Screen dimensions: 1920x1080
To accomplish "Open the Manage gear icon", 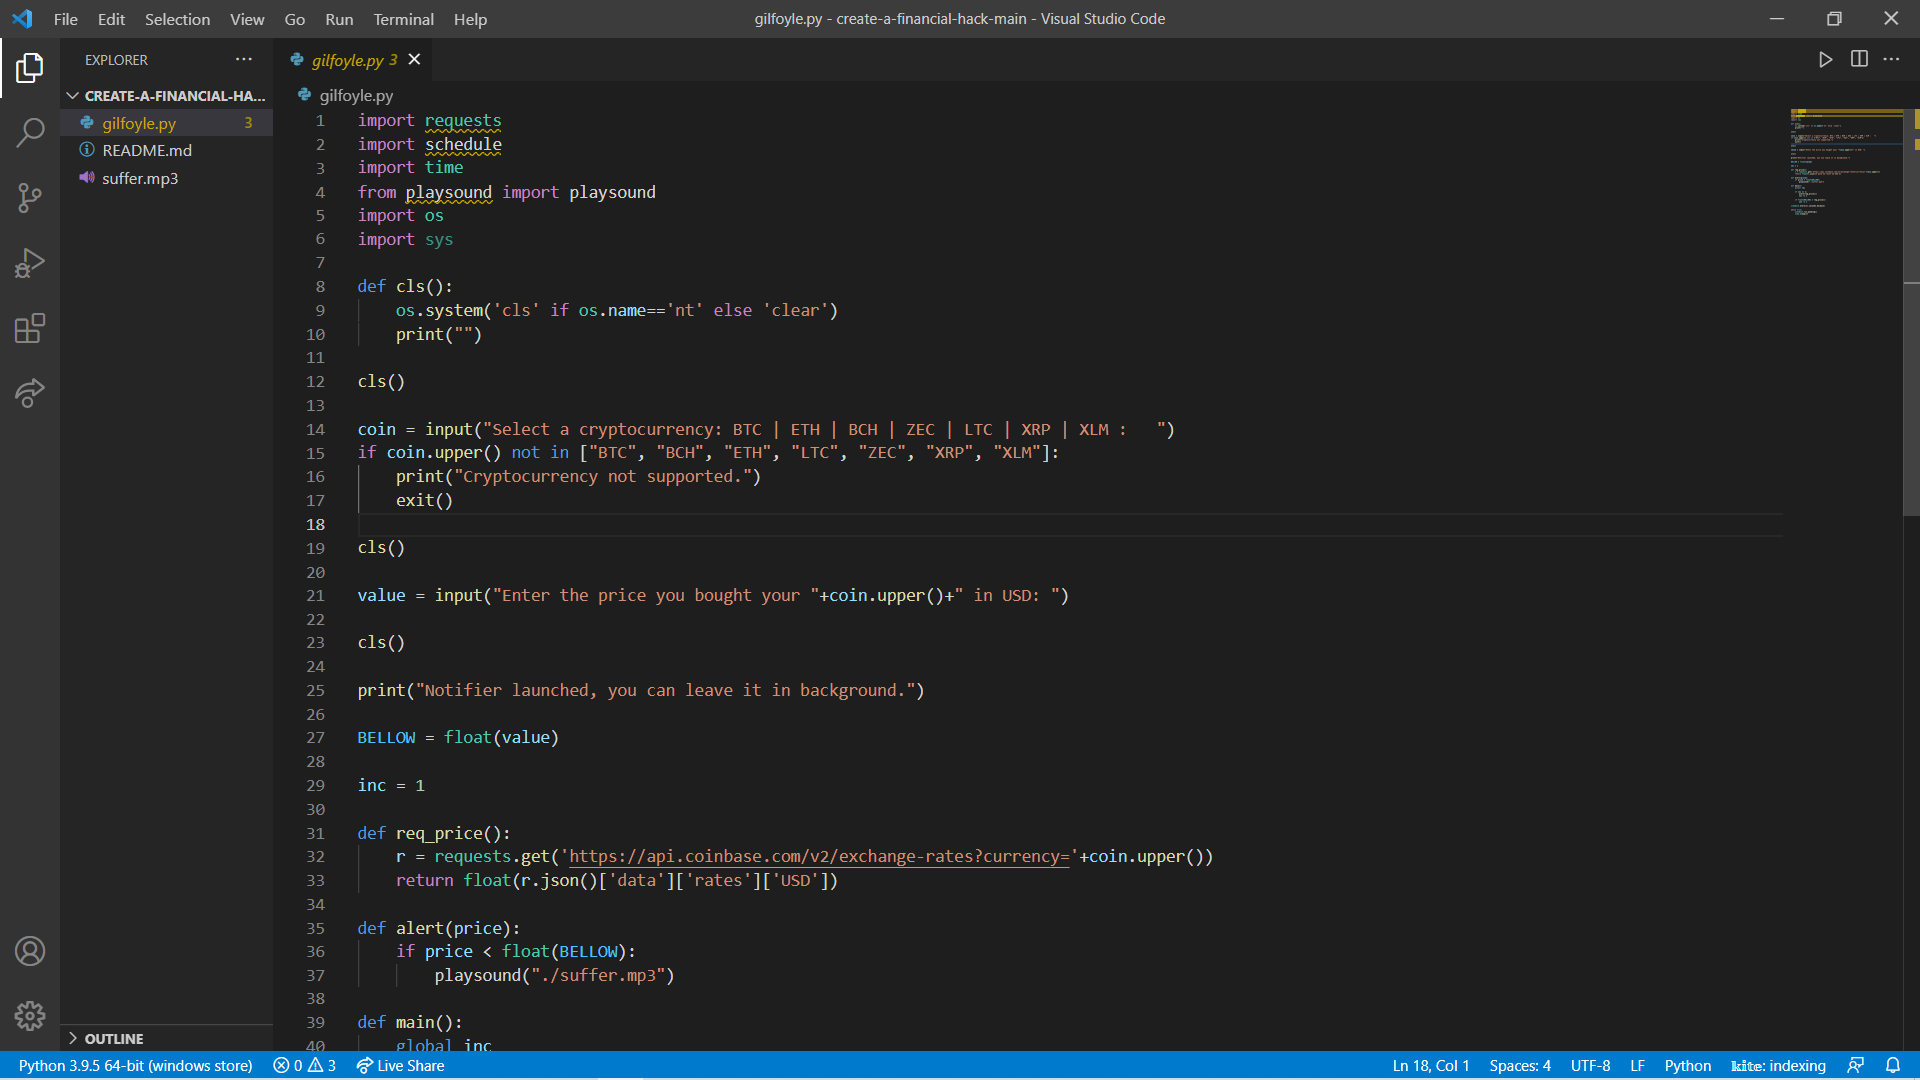I will (x=30, y=1016).
